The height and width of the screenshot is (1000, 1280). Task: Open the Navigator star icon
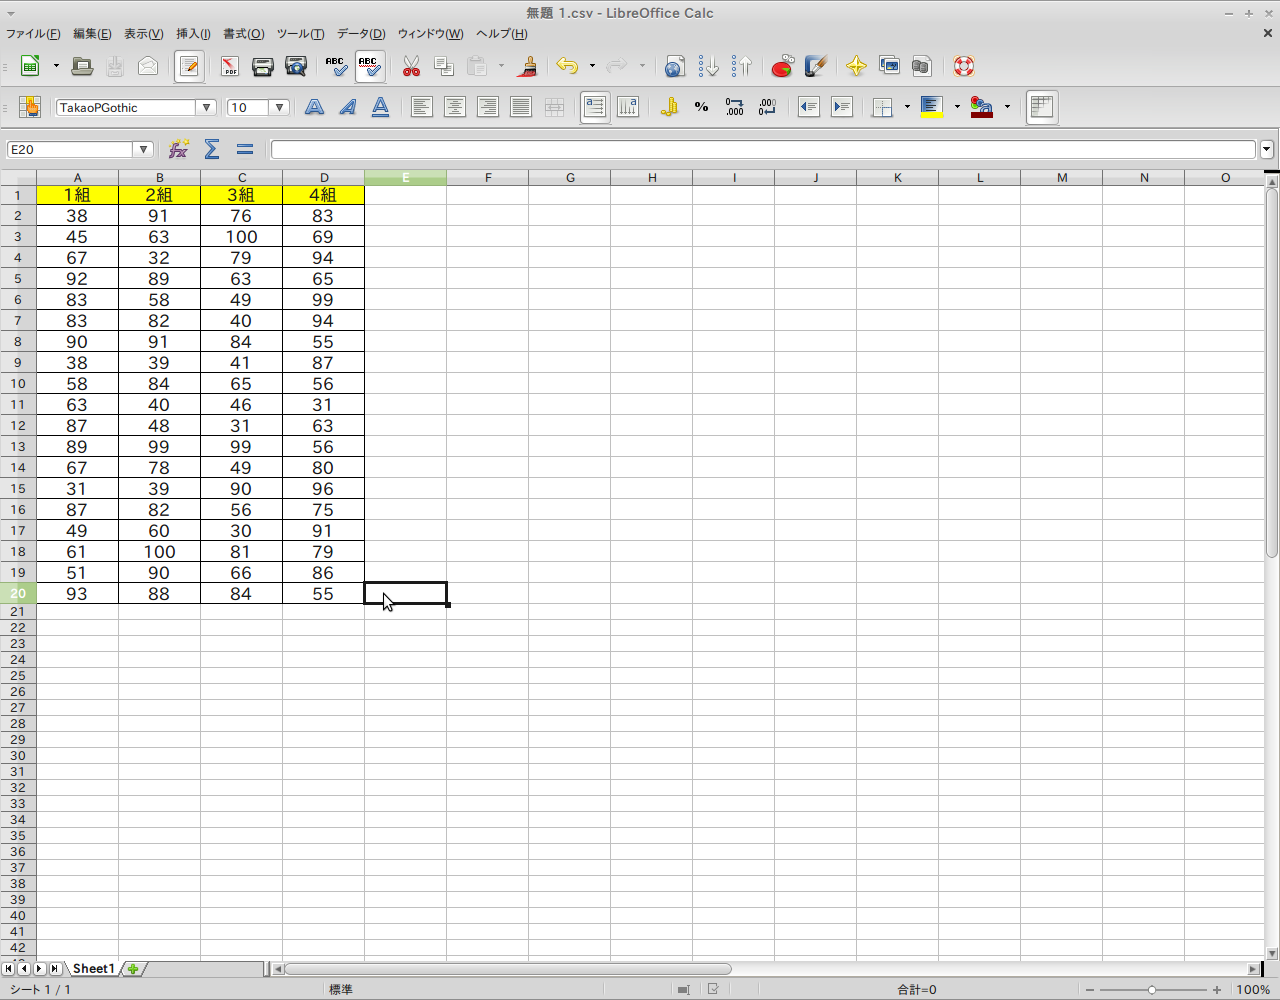tap(856, 66)
